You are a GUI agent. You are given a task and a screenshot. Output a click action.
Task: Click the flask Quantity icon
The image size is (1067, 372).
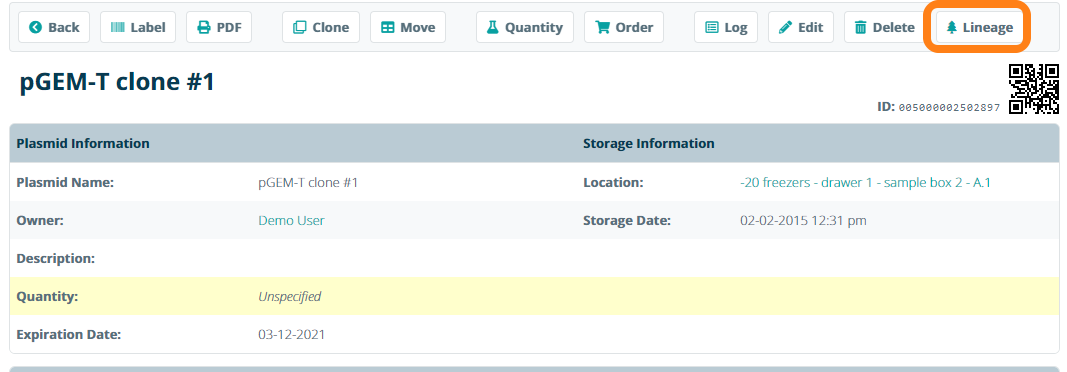[x=492, y=27]
